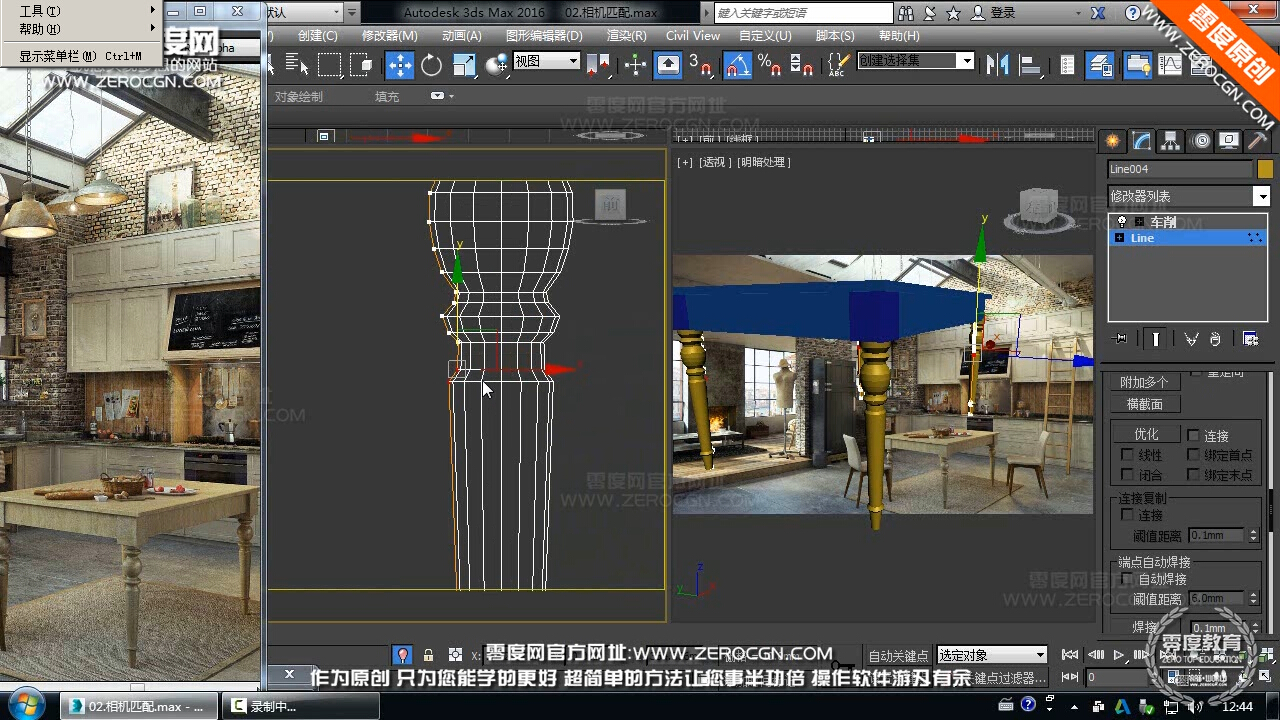
Task: Open the 视图 reference coordinate dropdown
Action: 546,61
